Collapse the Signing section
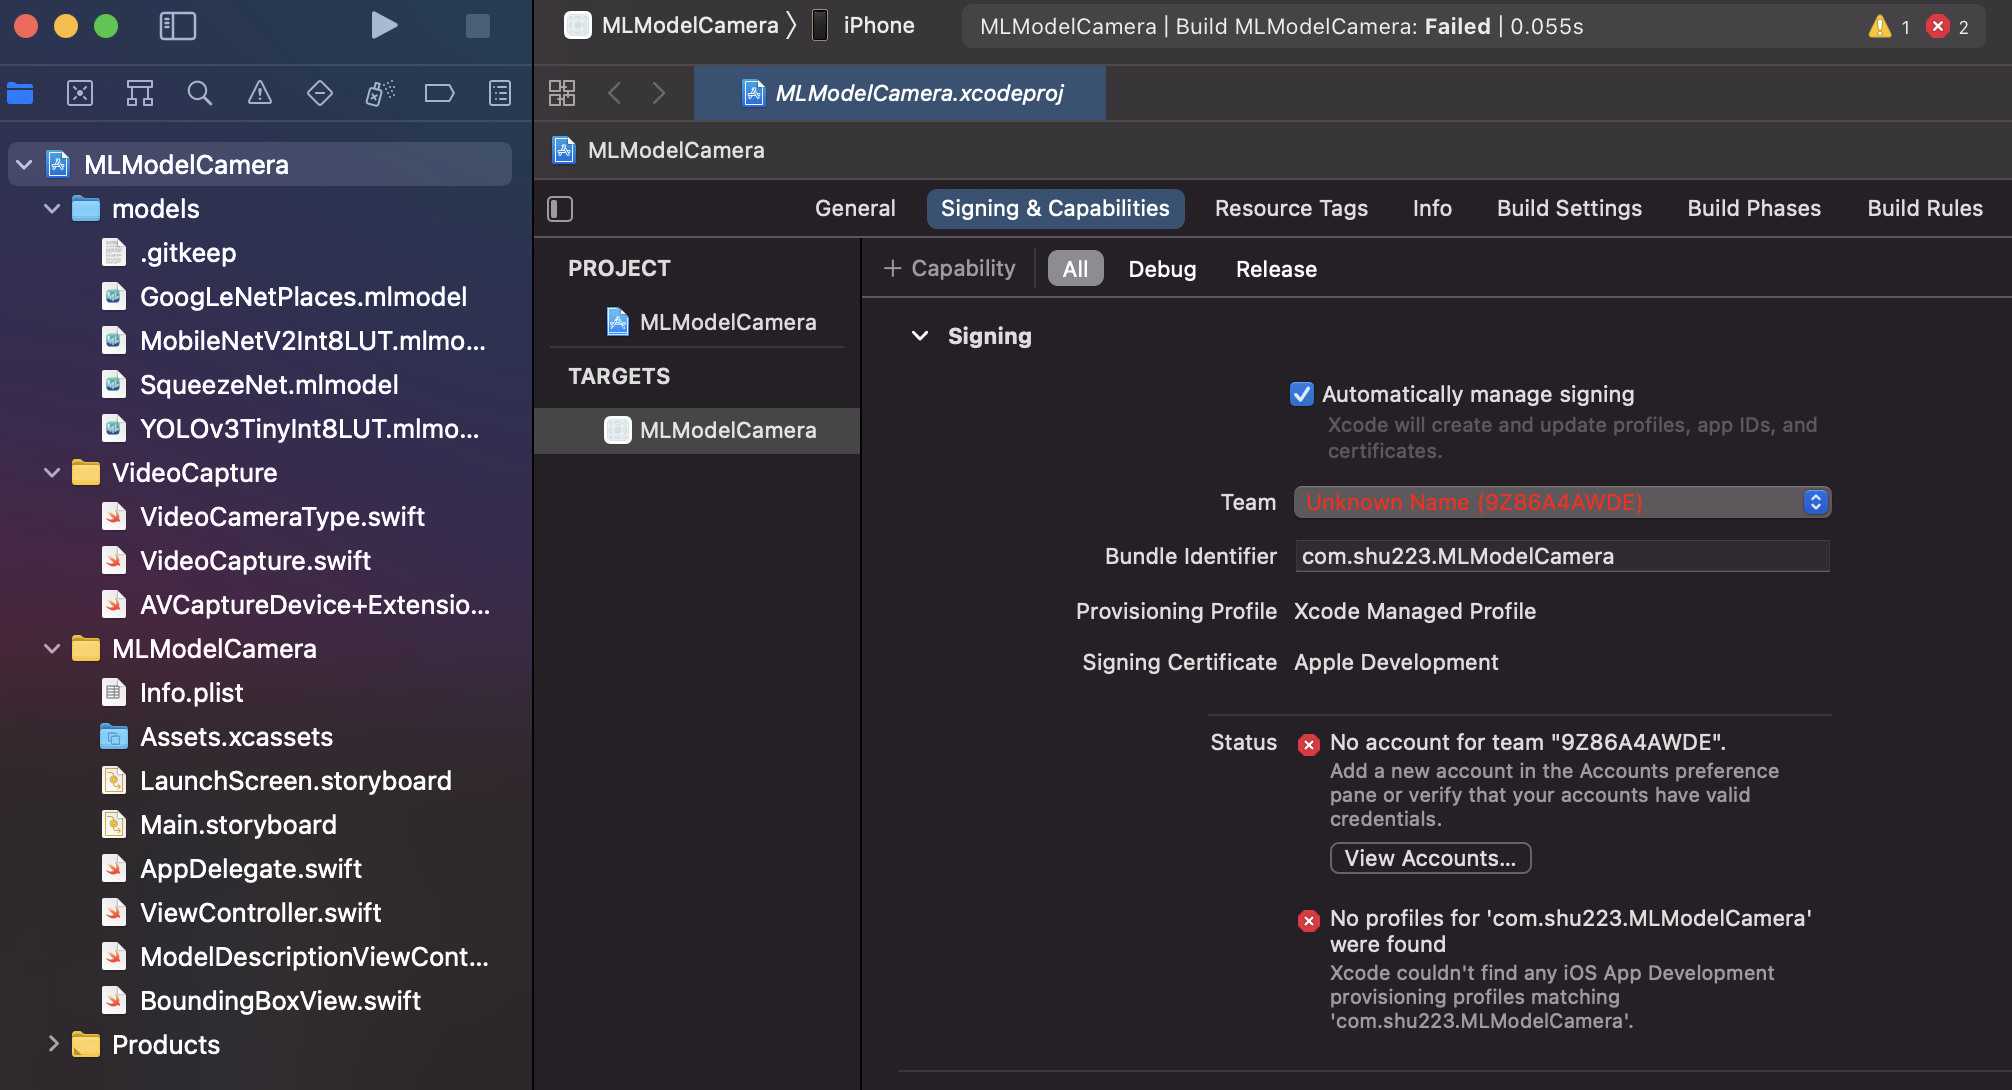The height and width of the screenshot is (1090, 2012). pyautogui.click(x=920, y=337)
